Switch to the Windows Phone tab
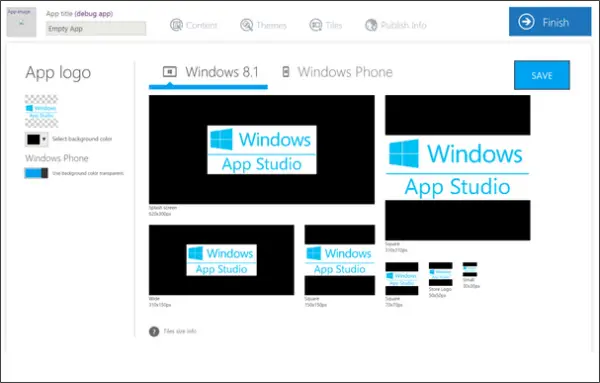Viewport: 600px width, 383px height. click(x=337, y=72)
